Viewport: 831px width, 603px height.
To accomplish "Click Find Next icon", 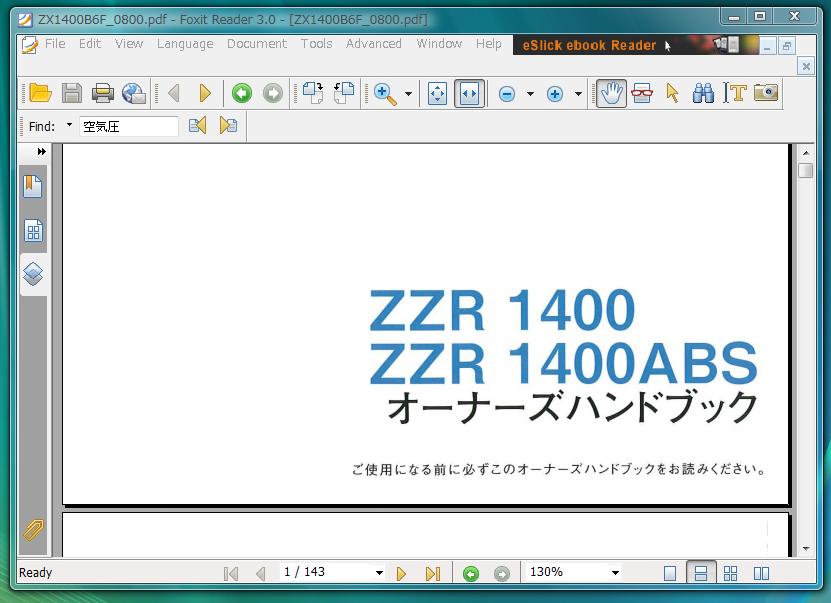I will [228, 126].
